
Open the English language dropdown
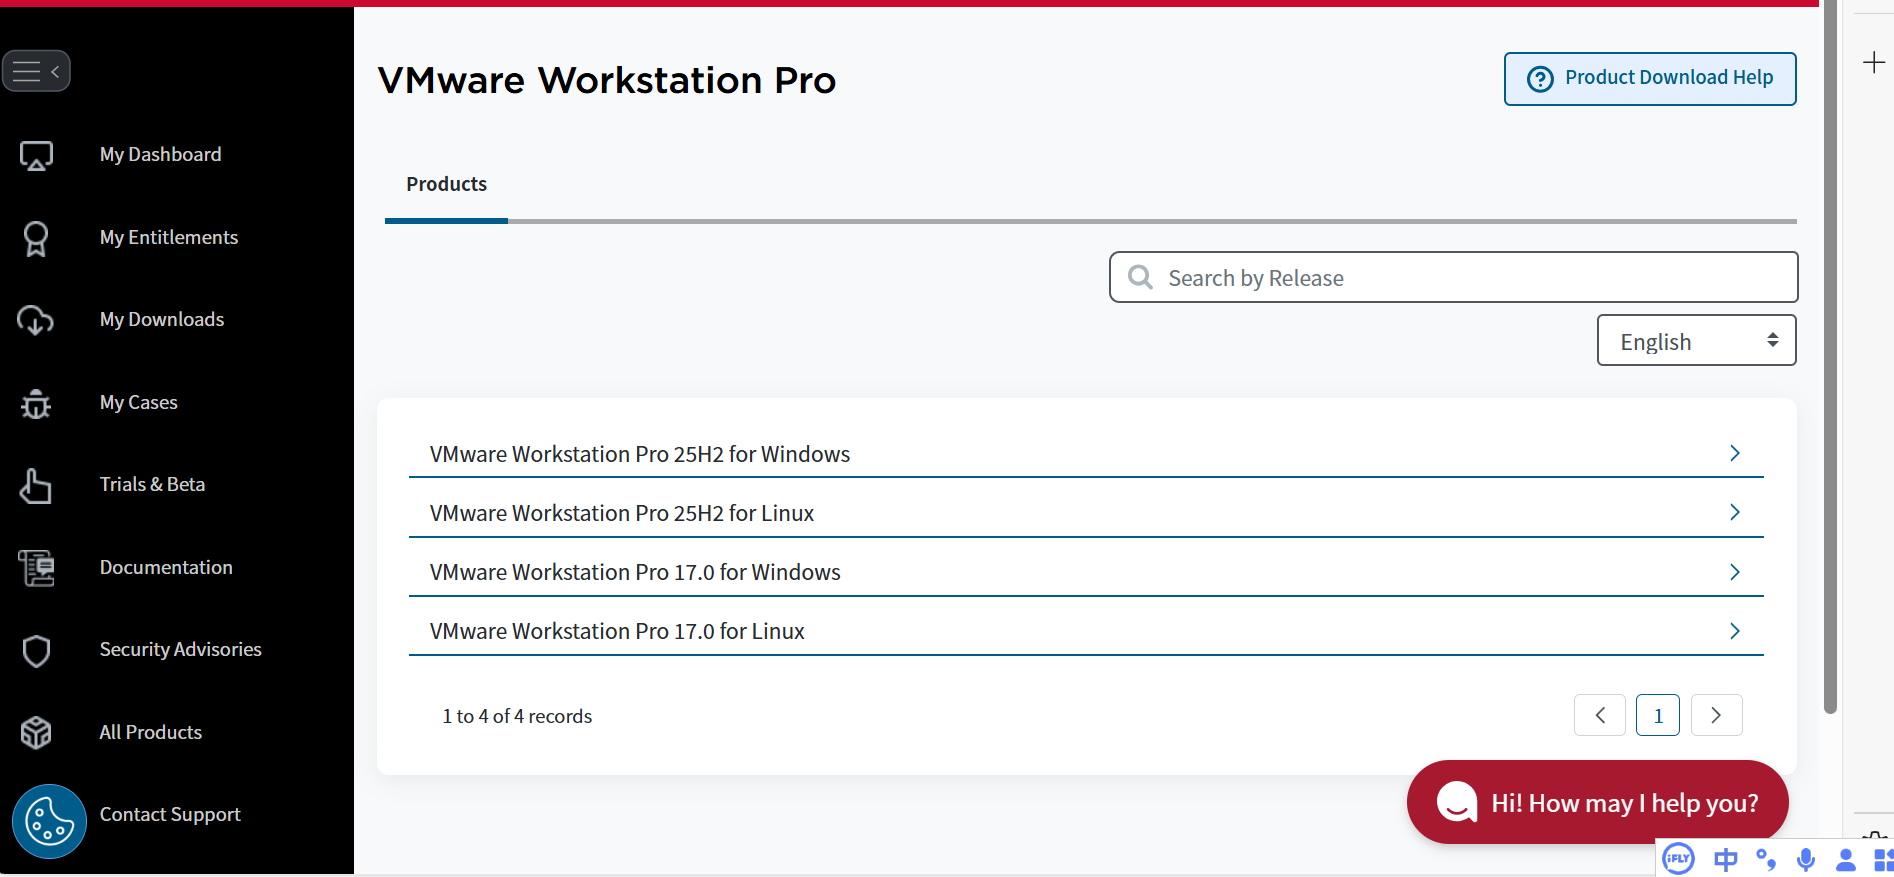1696,341
